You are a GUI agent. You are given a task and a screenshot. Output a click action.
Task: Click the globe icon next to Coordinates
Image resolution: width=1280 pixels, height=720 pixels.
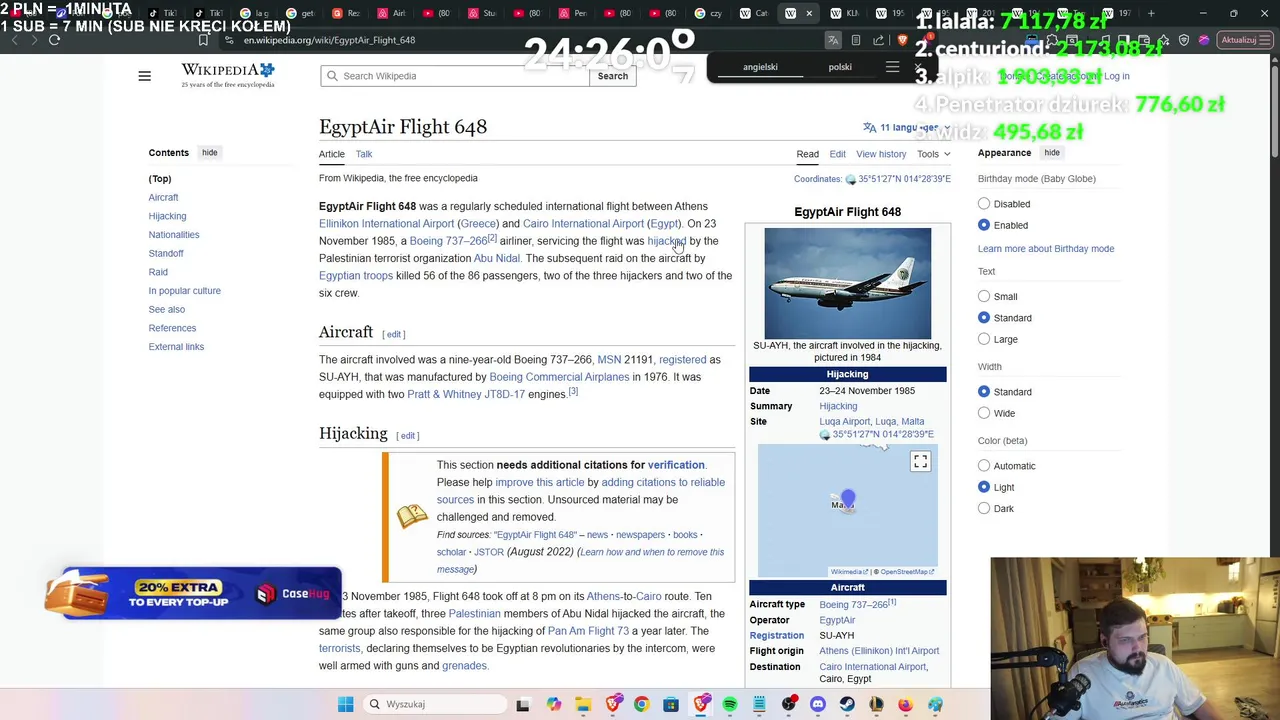(x=850, y=179)
